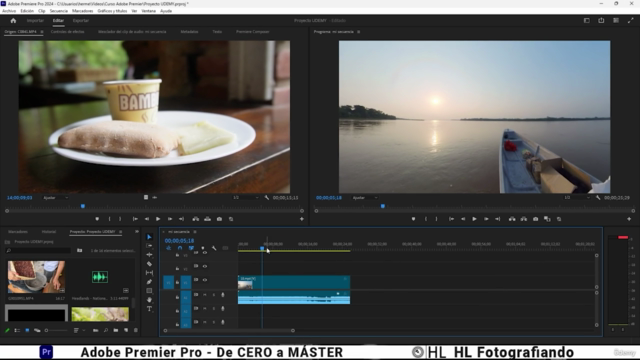
Task: Switch Project panel to list view
Action: tap(17, 330)
